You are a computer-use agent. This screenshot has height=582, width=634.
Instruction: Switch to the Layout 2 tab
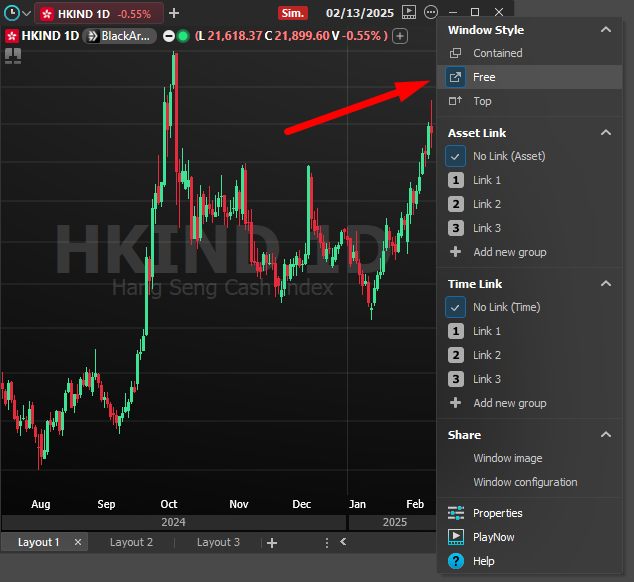(x=131, y=542)
